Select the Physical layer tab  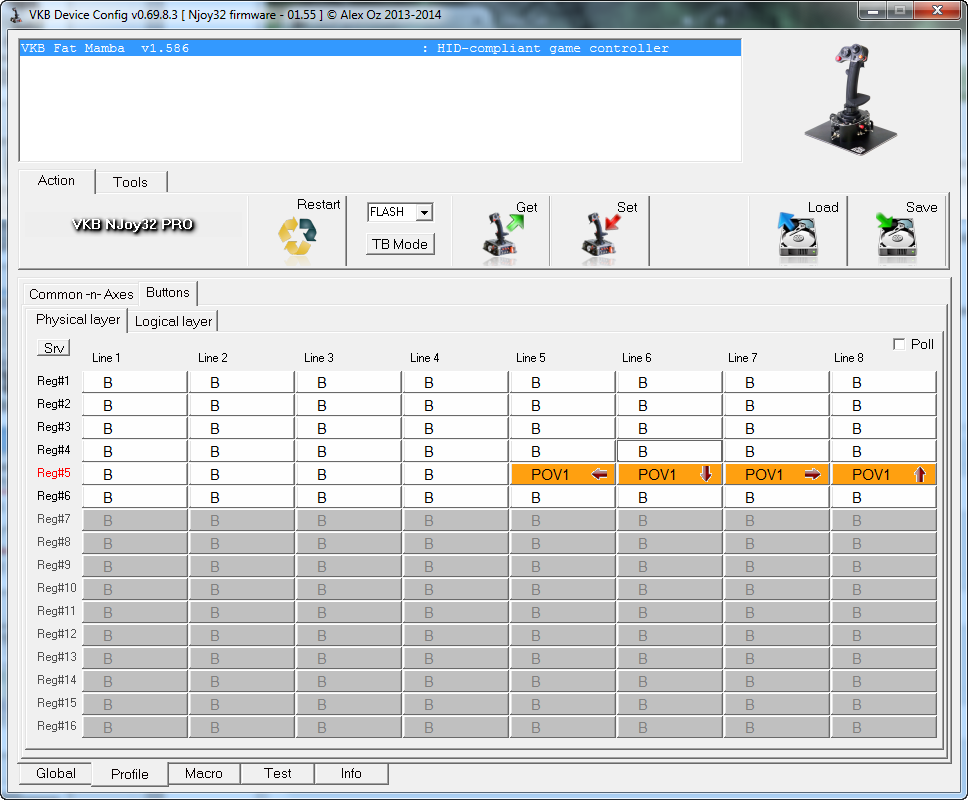click(x=78, y=320)
